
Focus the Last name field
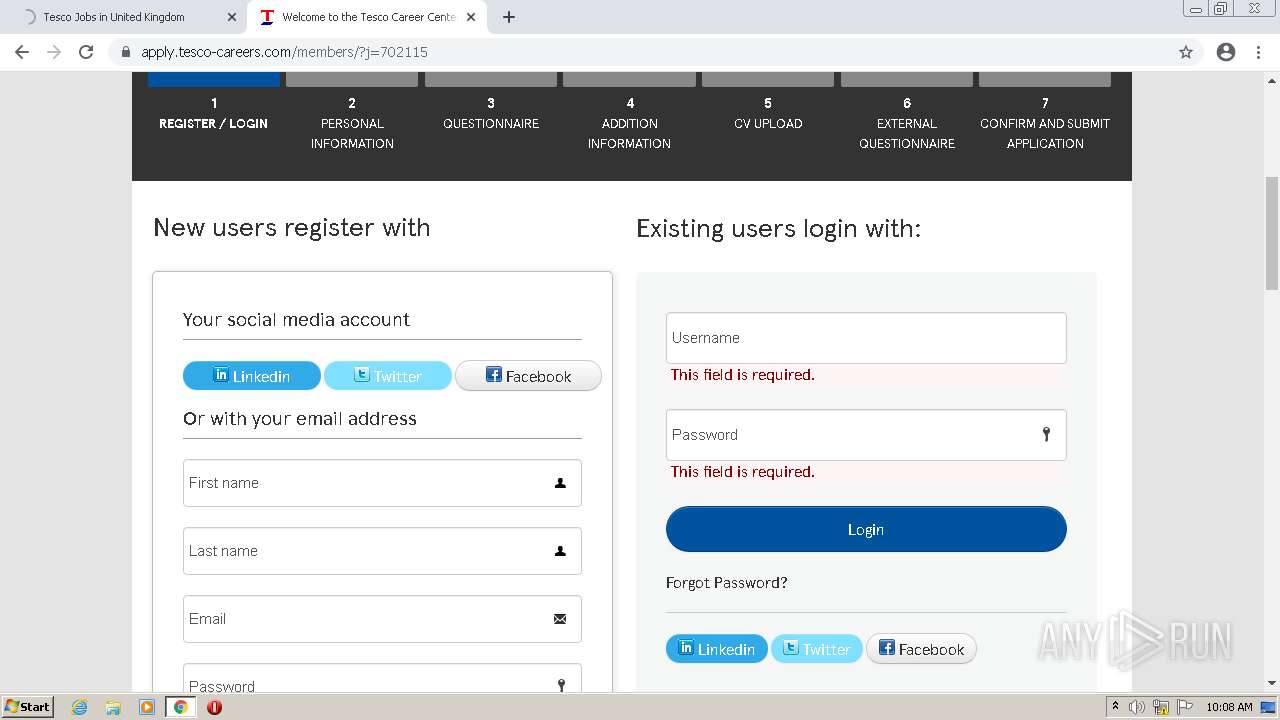click(382, 551)
